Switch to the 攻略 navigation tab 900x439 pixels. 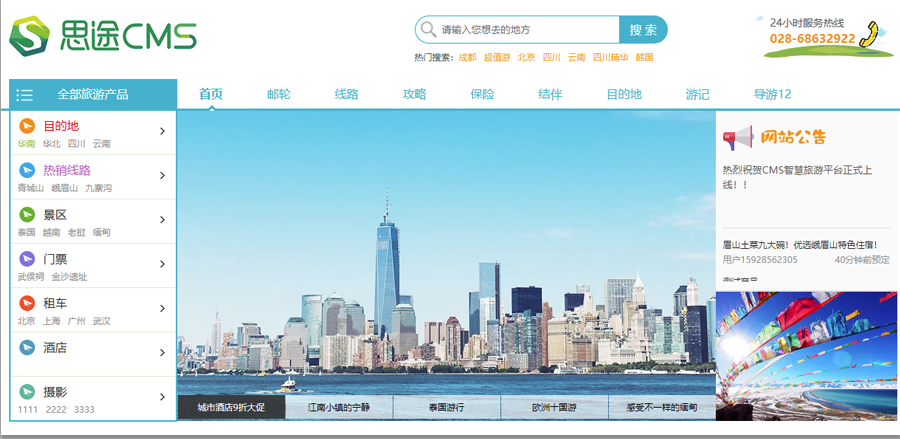point(415,95)
